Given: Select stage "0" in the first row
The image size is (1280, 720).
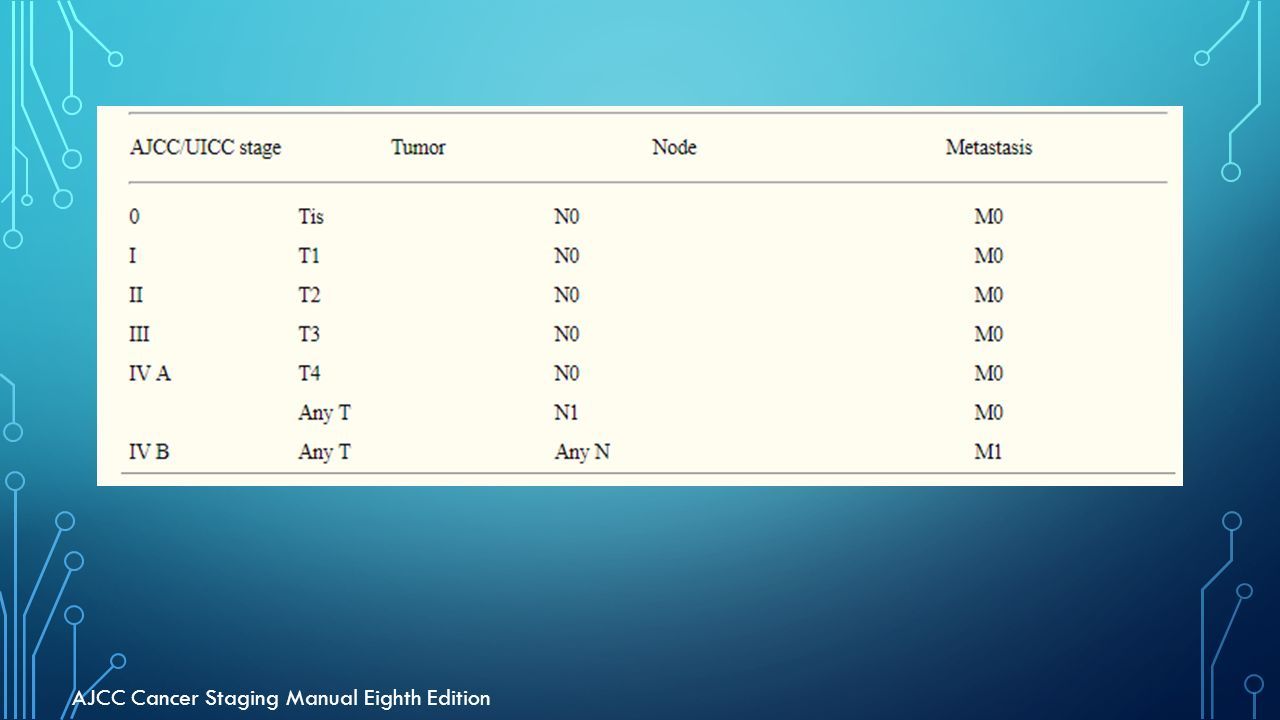Looking at the screenshot, I should point(135,217).
